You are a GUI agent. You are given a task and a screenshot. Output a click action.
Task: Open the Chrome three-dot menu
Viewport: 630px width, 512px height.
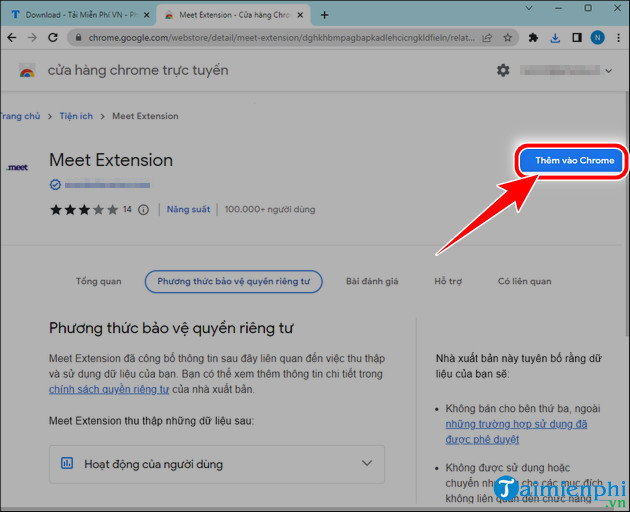[618, 38]
